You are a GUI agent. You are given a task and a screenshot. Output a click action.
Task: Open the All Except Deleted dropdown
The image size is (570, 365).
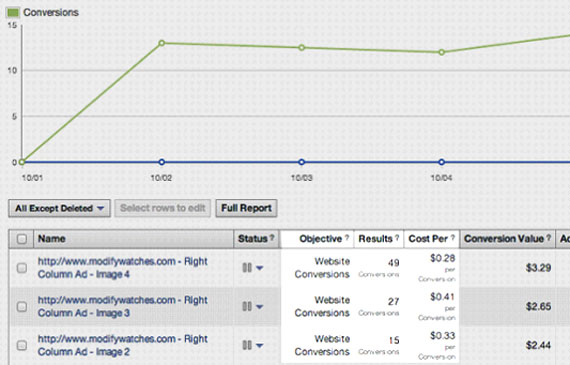60,208
